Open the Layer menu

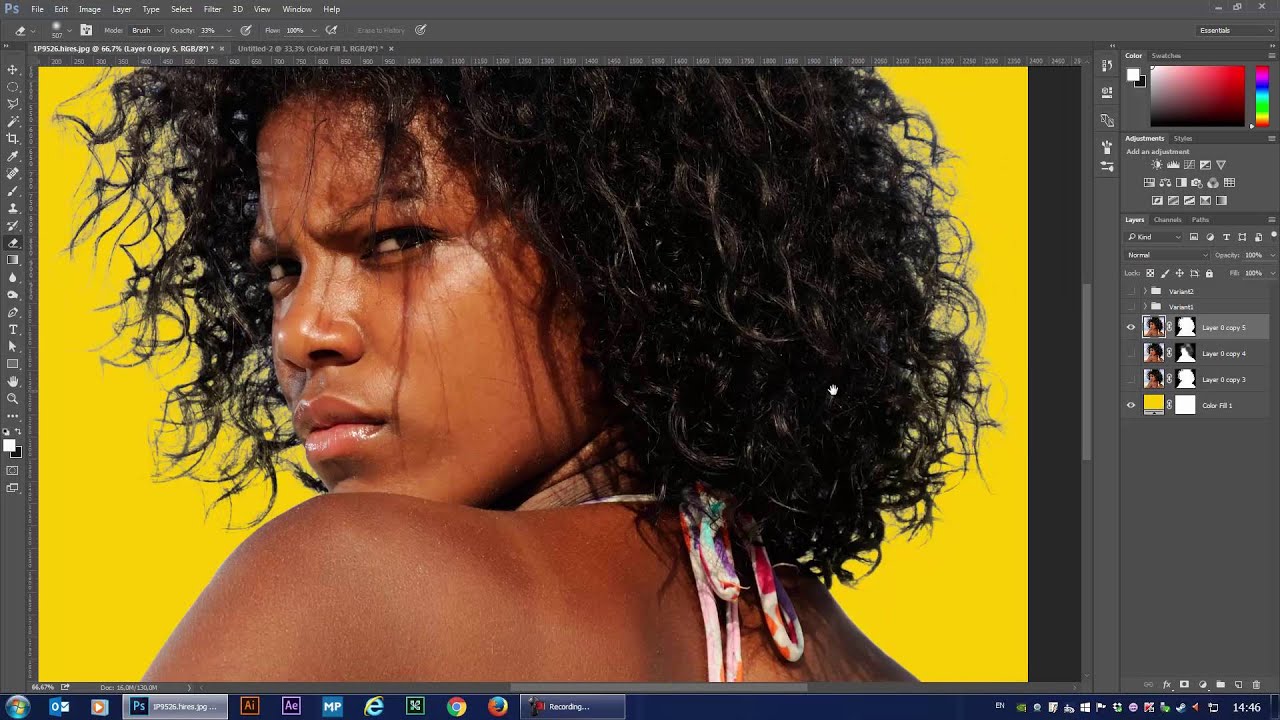tap(122, 9)
